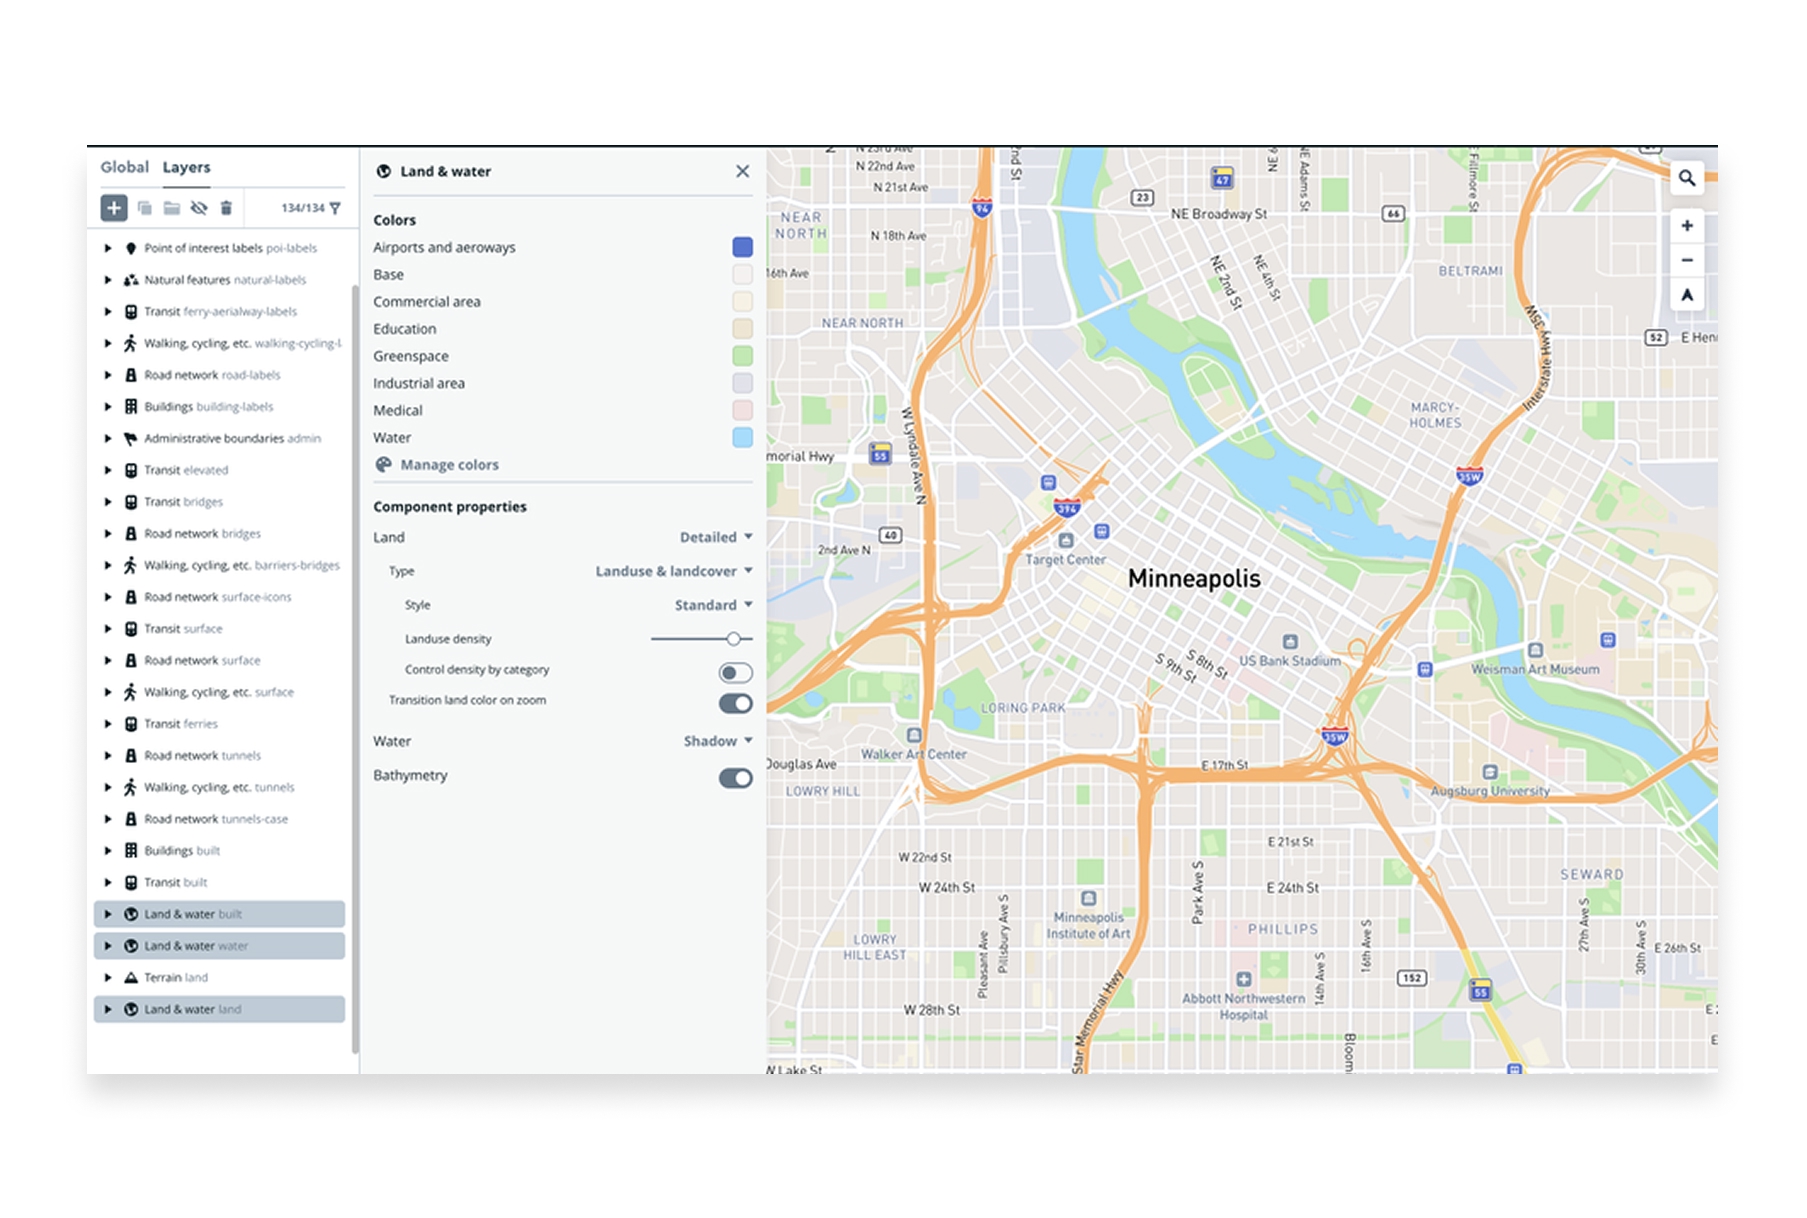
Task: Open the Land Detailed dropdown
Action: pos(714,537)
